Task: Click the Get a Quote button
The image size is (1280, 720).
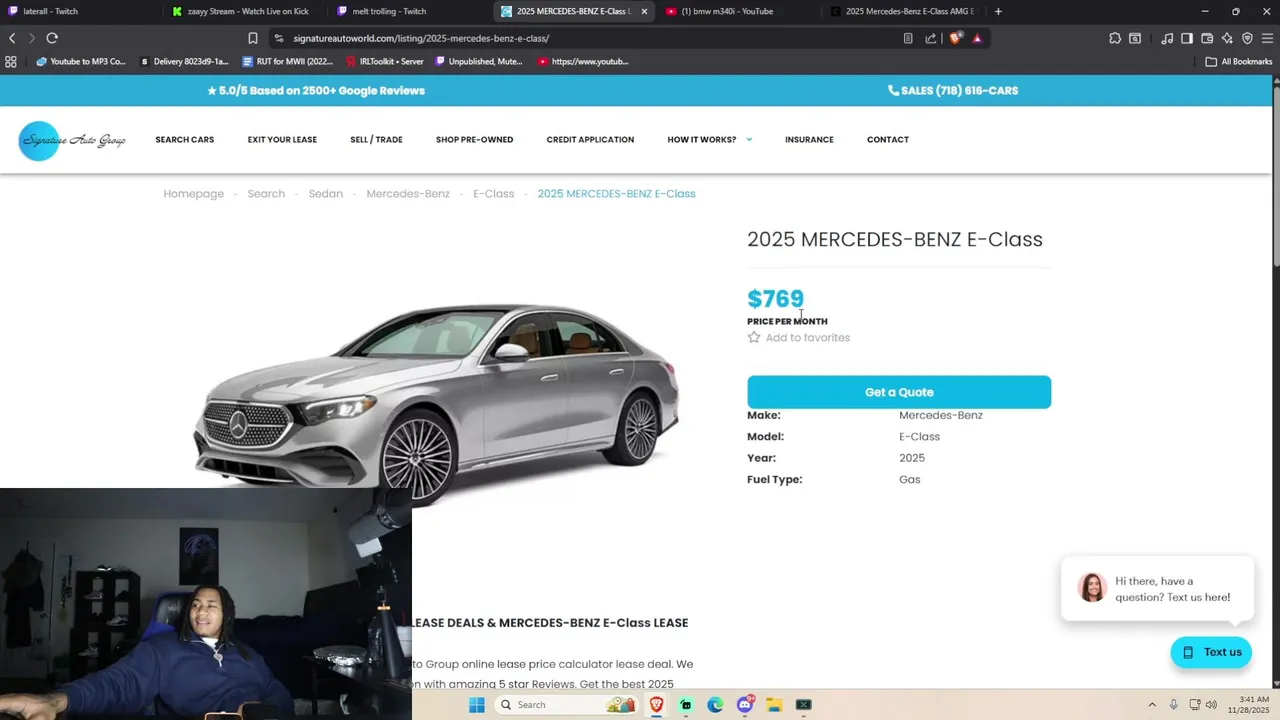Action: [899, 392]
